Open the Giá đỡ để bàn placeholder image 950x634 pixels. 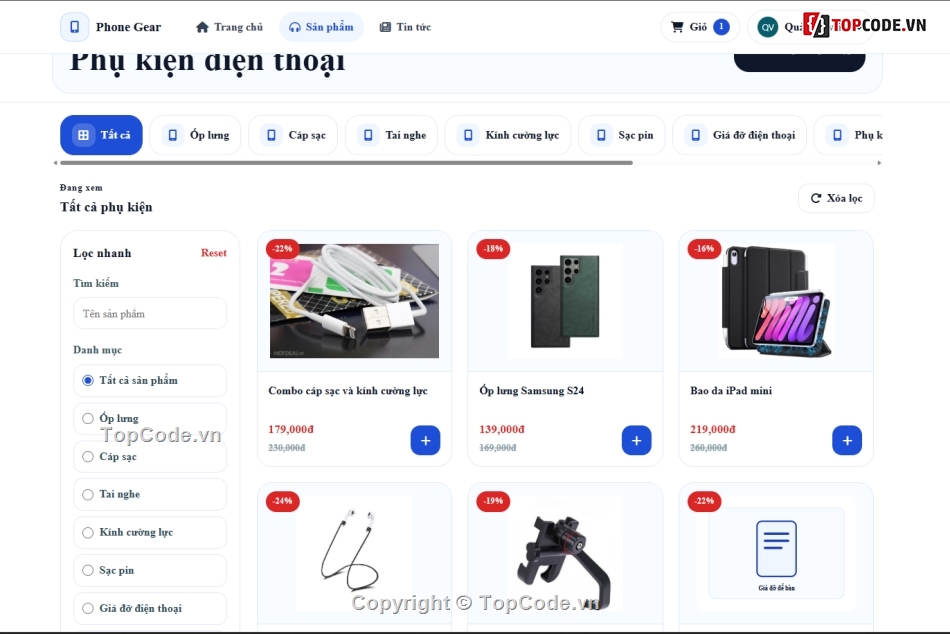(x=776, y=553)
